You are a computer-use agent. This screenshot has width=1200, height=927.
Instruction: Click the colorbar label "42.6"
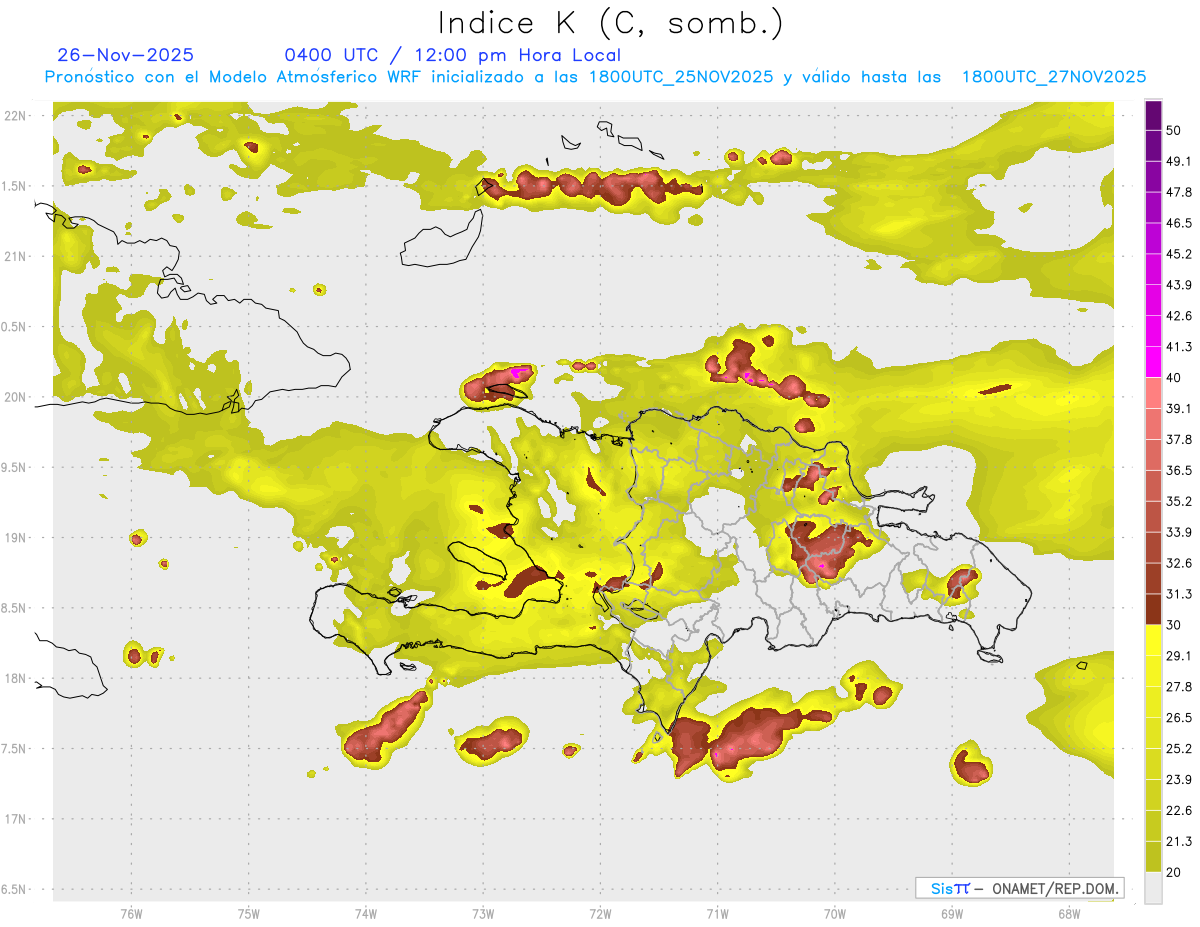coord(1179,316)
